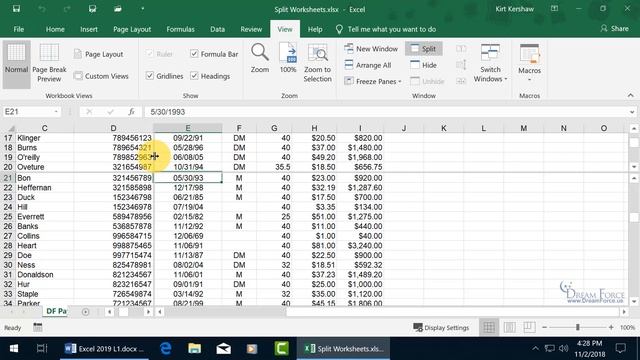Click the Save icon in title bar
Viewport: 640px width, 360px height.
(x=16, y=9)
